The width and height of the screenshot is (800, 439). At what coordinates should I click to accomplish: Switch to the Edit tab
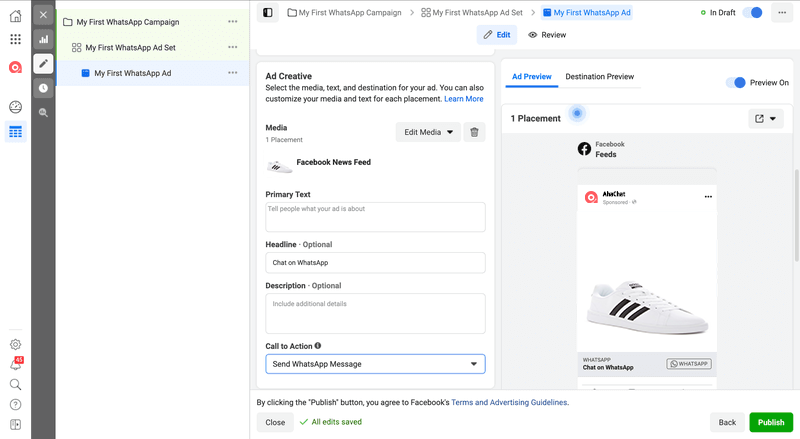497,35
